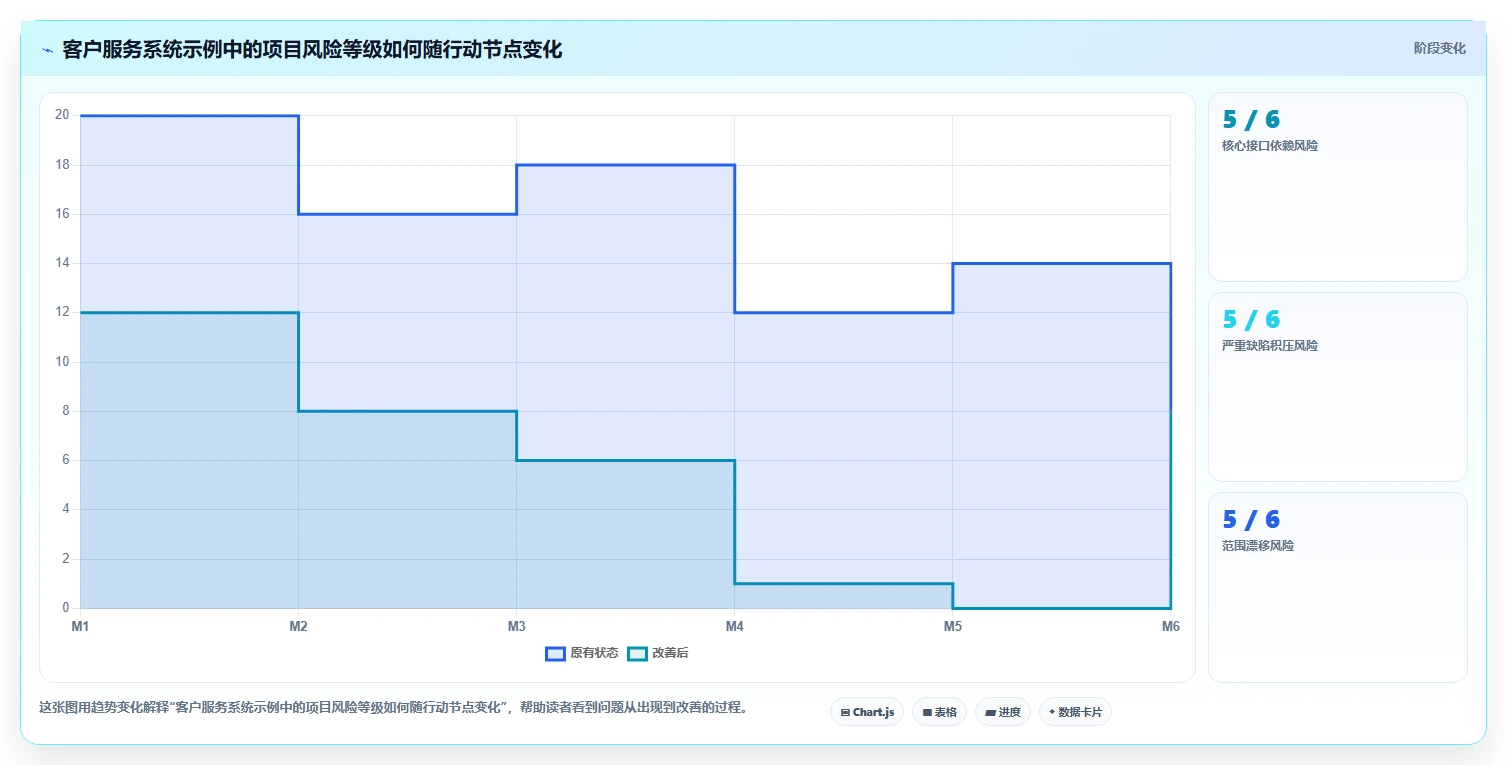Click the y-axis label 6
1507x765 pixels.
click(x=65, y=460)
